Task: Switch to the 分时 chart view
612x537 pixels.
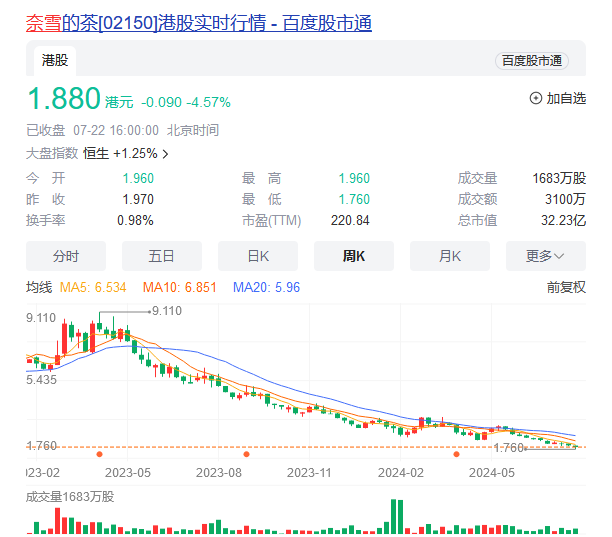Action: (x=65, y=255)
